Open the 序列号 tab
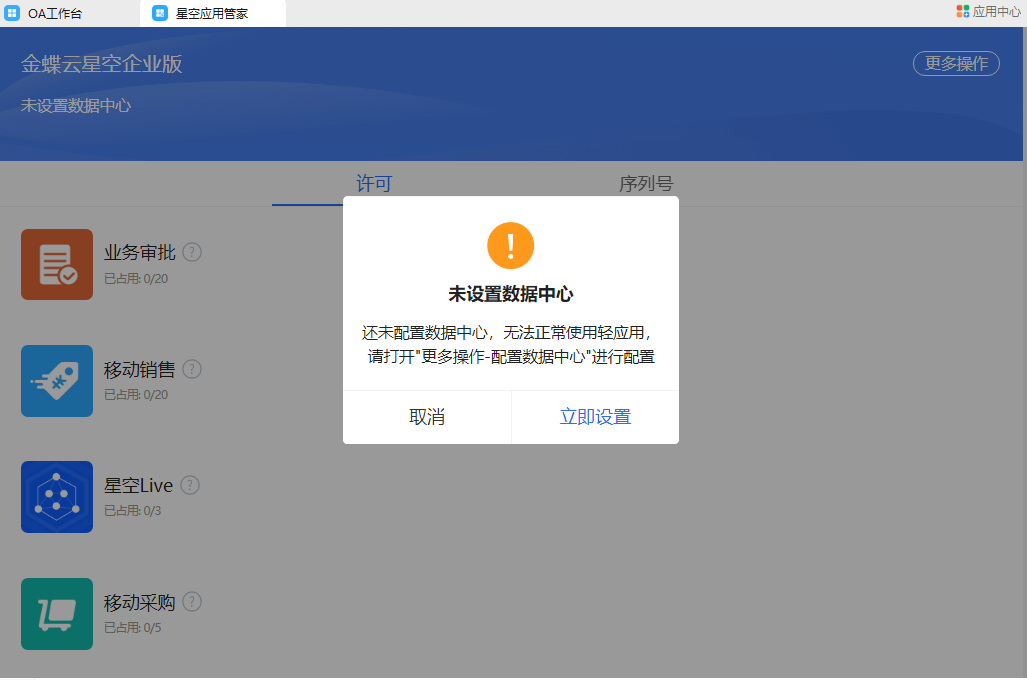The width and height of the screenshot is (1027, 680). click(x=646, y=184)
